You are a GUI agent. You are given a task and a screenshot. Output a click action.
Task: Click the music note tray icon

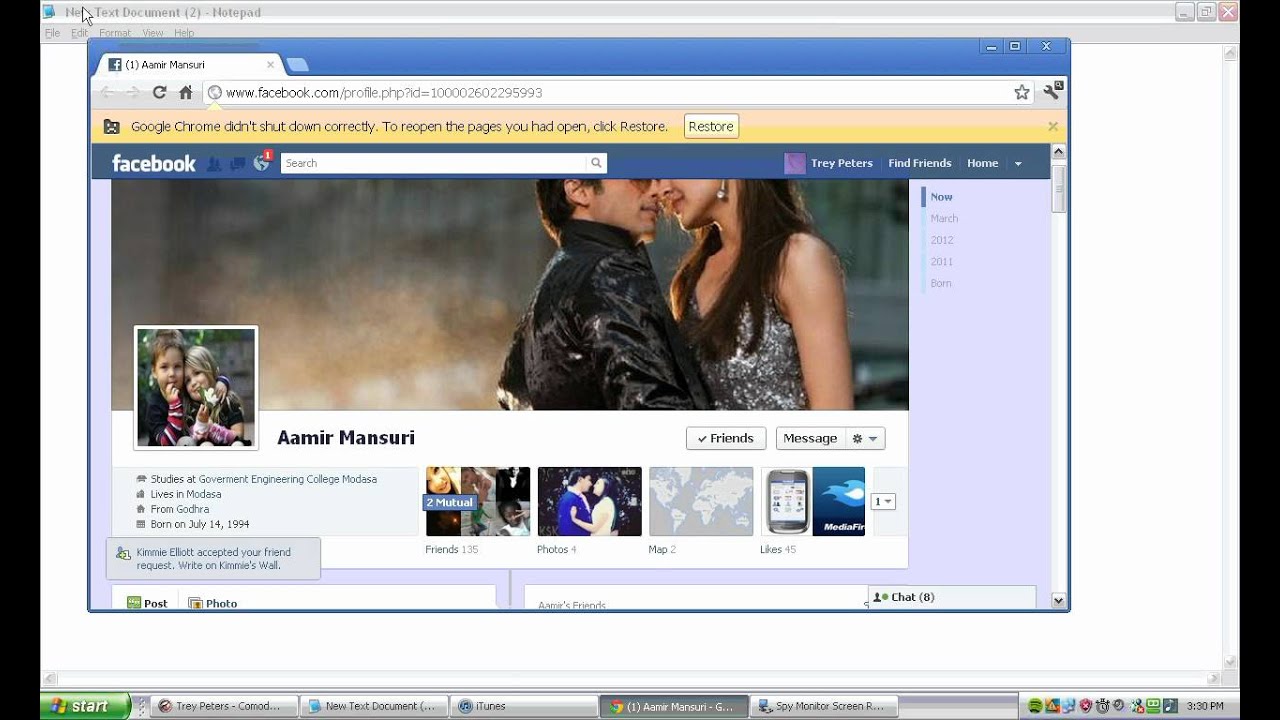point(1171,706)
